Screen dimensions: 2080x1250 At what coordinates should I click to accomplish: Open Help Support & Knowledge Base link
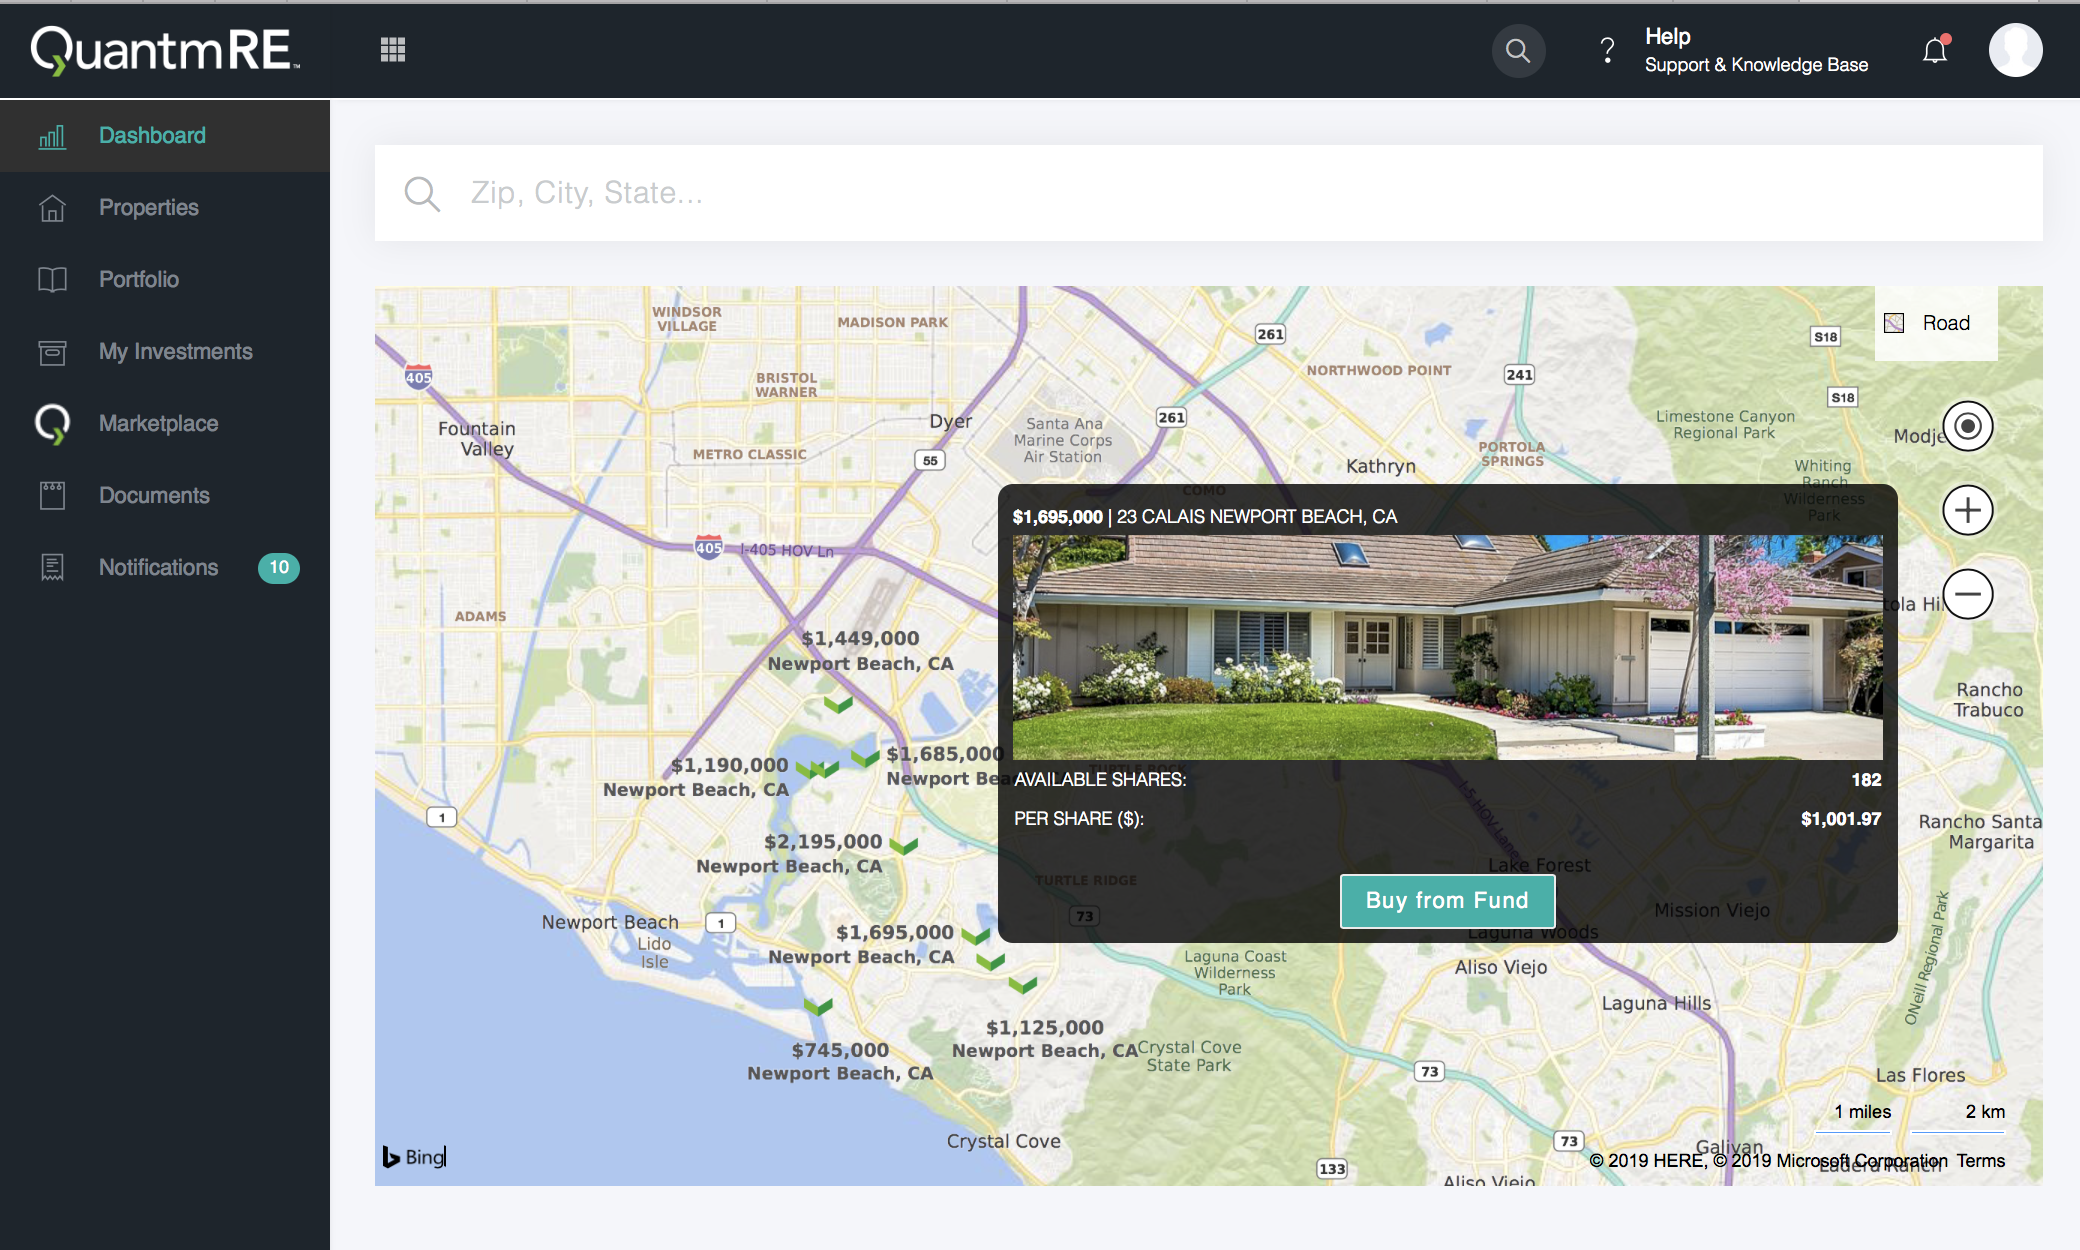(x=1756, y=50)
